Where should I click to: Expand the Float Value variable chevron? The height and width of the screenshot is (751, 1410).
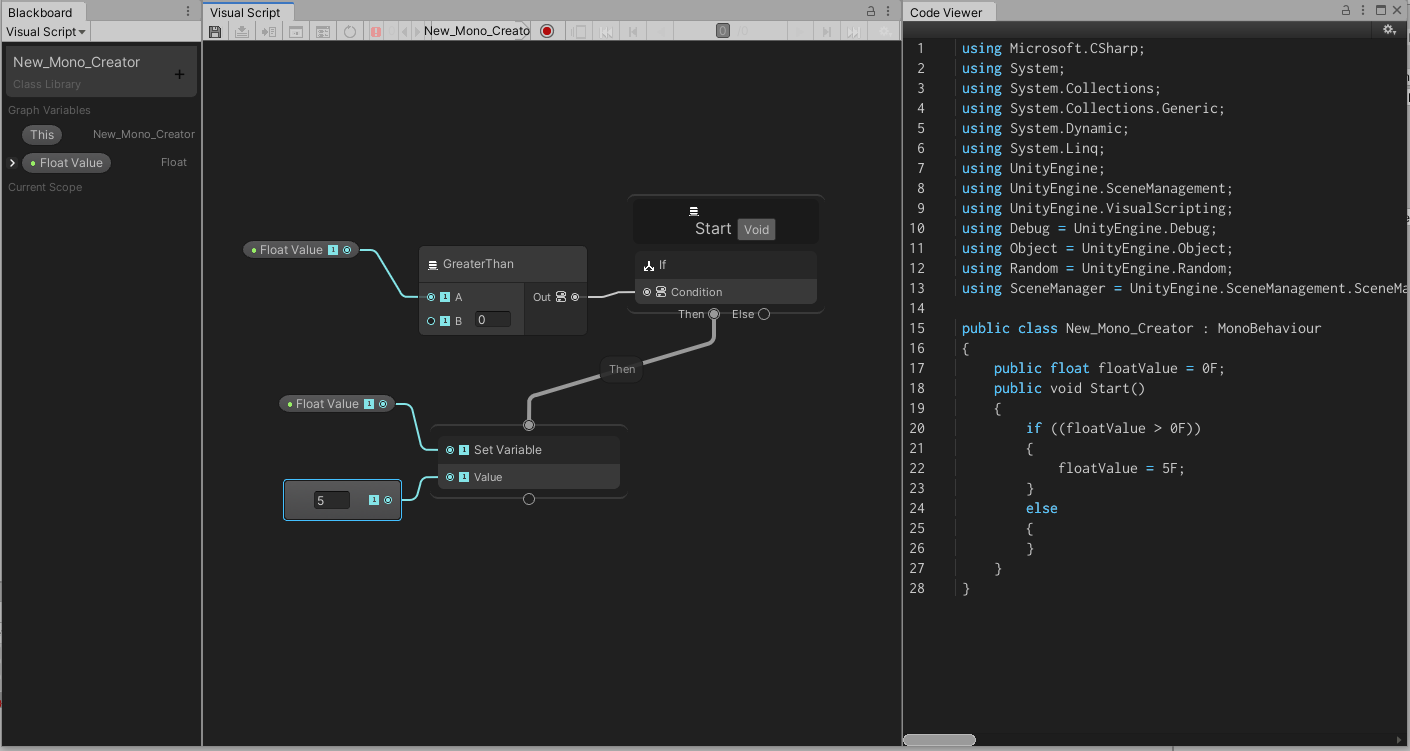click(10, 162)
